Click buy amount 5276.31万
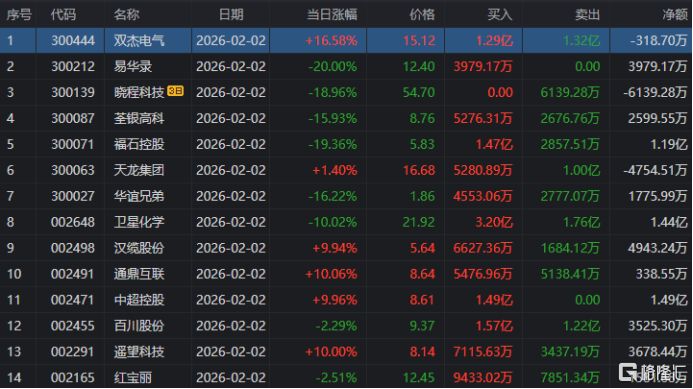The image size is (693, 389). (483, 118)
